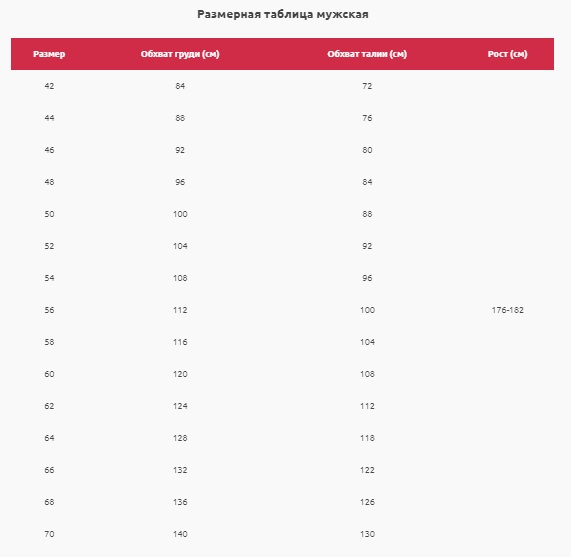Click chest value 140 in last row

point(180,534)
